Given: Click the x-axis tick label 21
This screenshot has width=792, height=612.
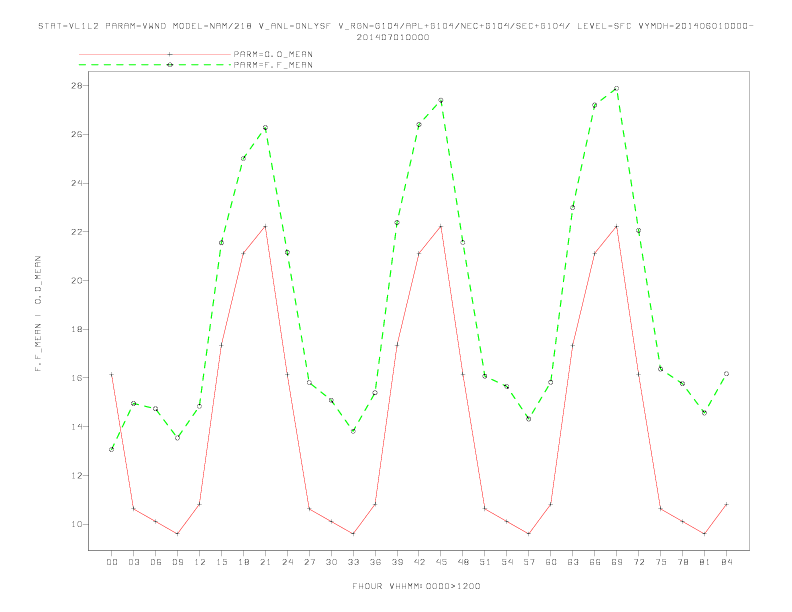Looking at the screenshot, I should tap(265, 562).
